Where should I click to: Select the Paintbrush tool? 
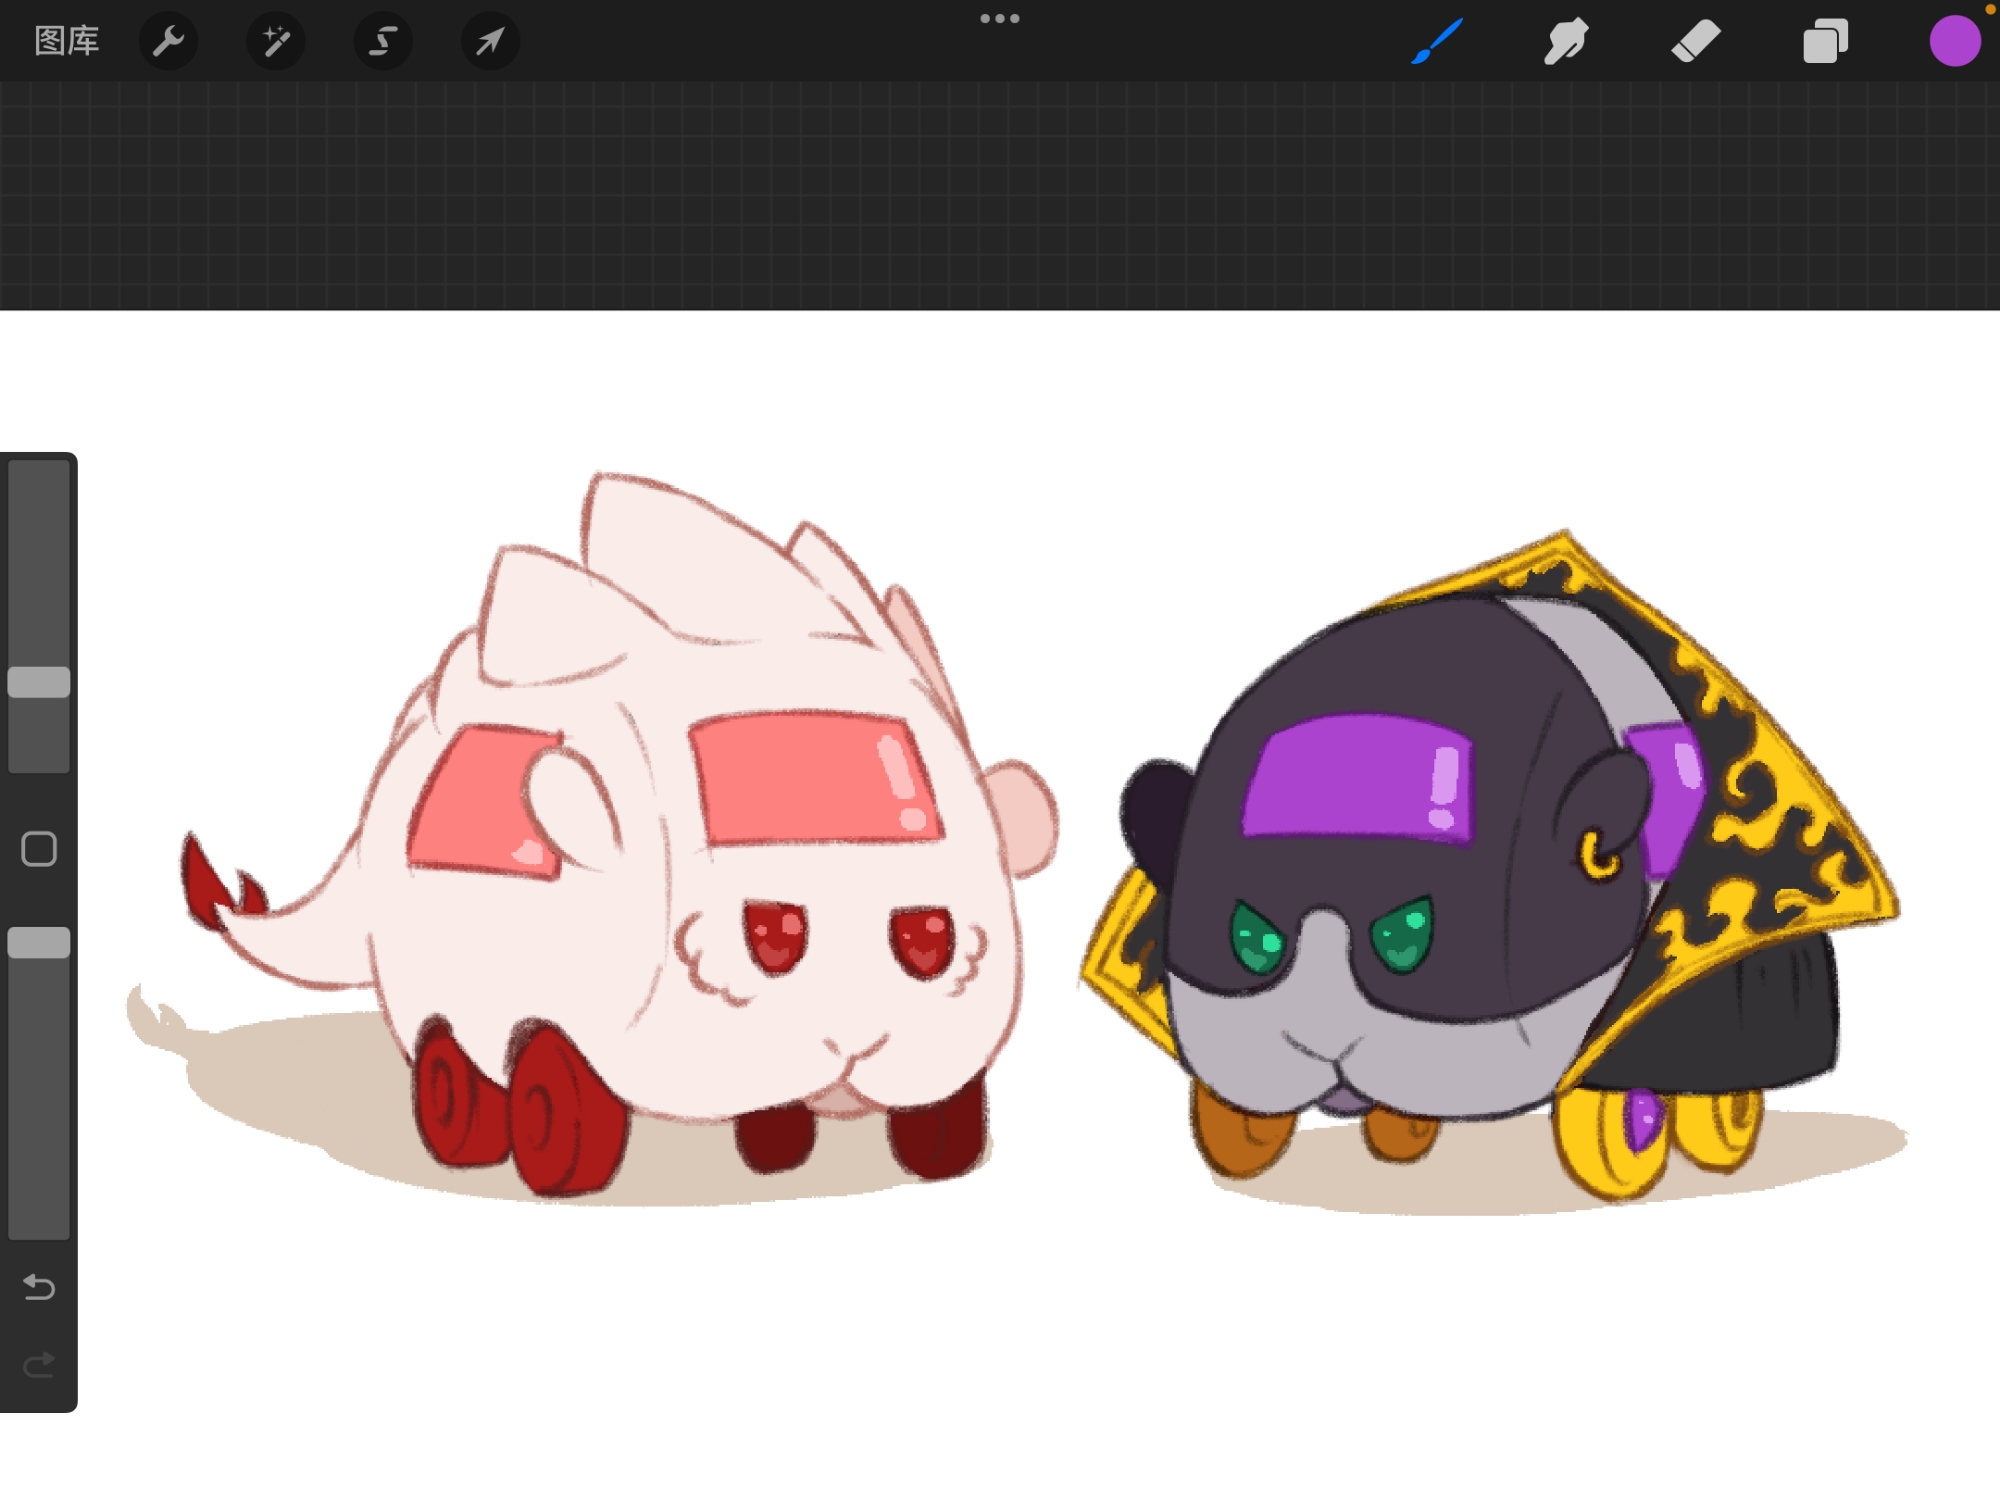pyautogui.click(x=1438, y=41)
